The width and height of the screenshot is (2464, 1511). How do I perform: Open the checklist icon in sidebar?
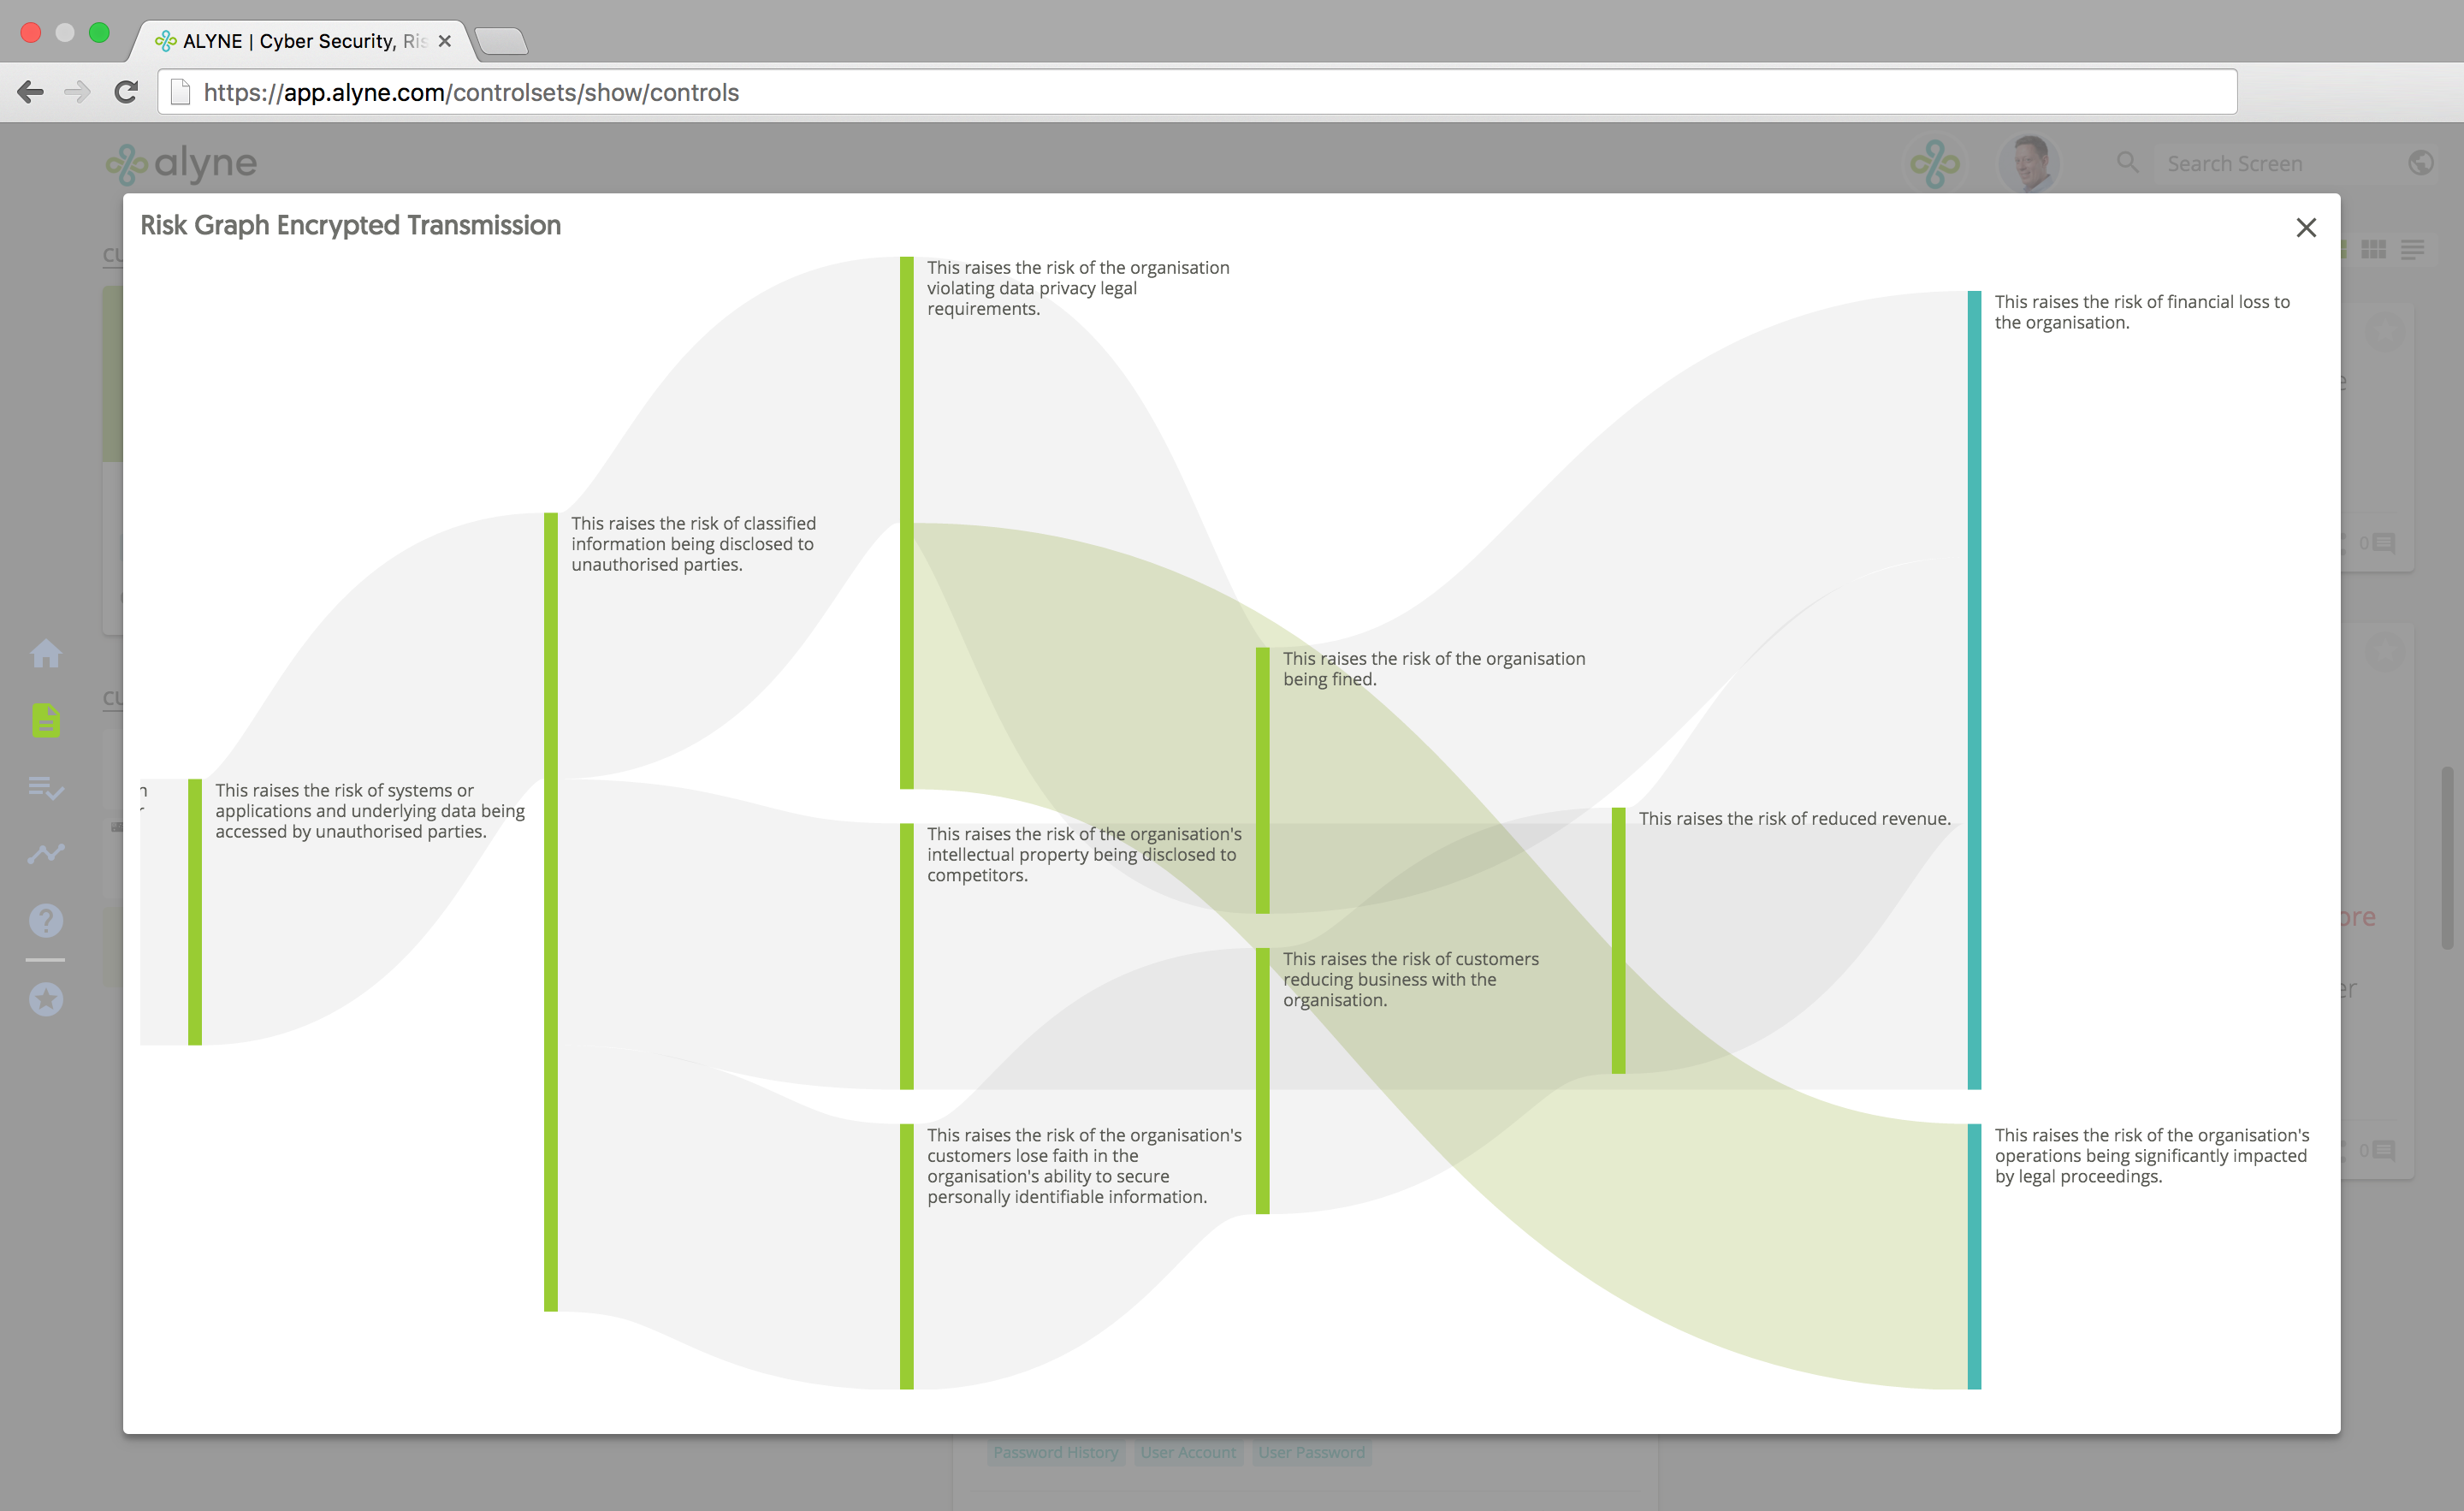(46, 788)
